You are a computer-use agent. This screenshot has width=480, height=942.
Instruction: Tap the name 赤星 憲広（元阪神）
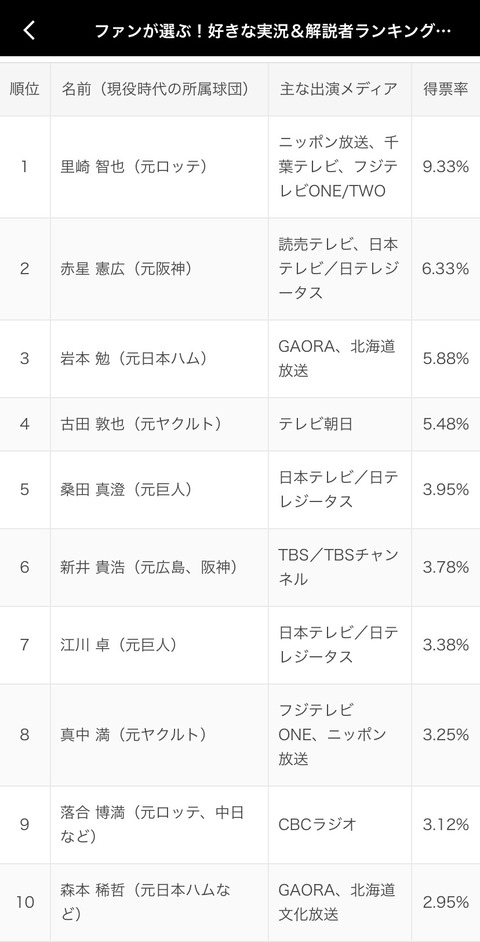tap(127, 269)
